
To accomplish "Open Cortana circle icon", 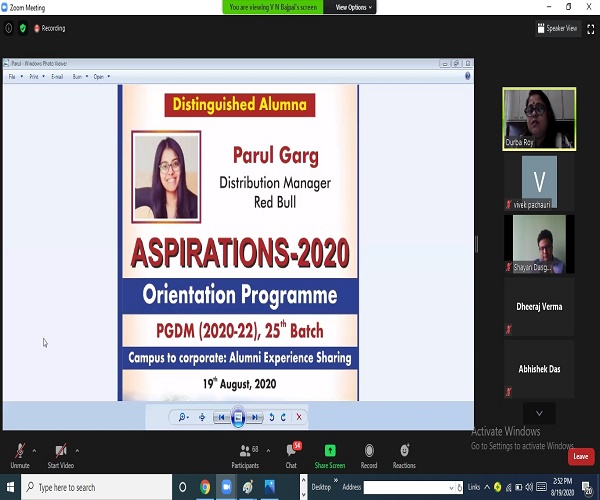I will click(x=183, y=487).
